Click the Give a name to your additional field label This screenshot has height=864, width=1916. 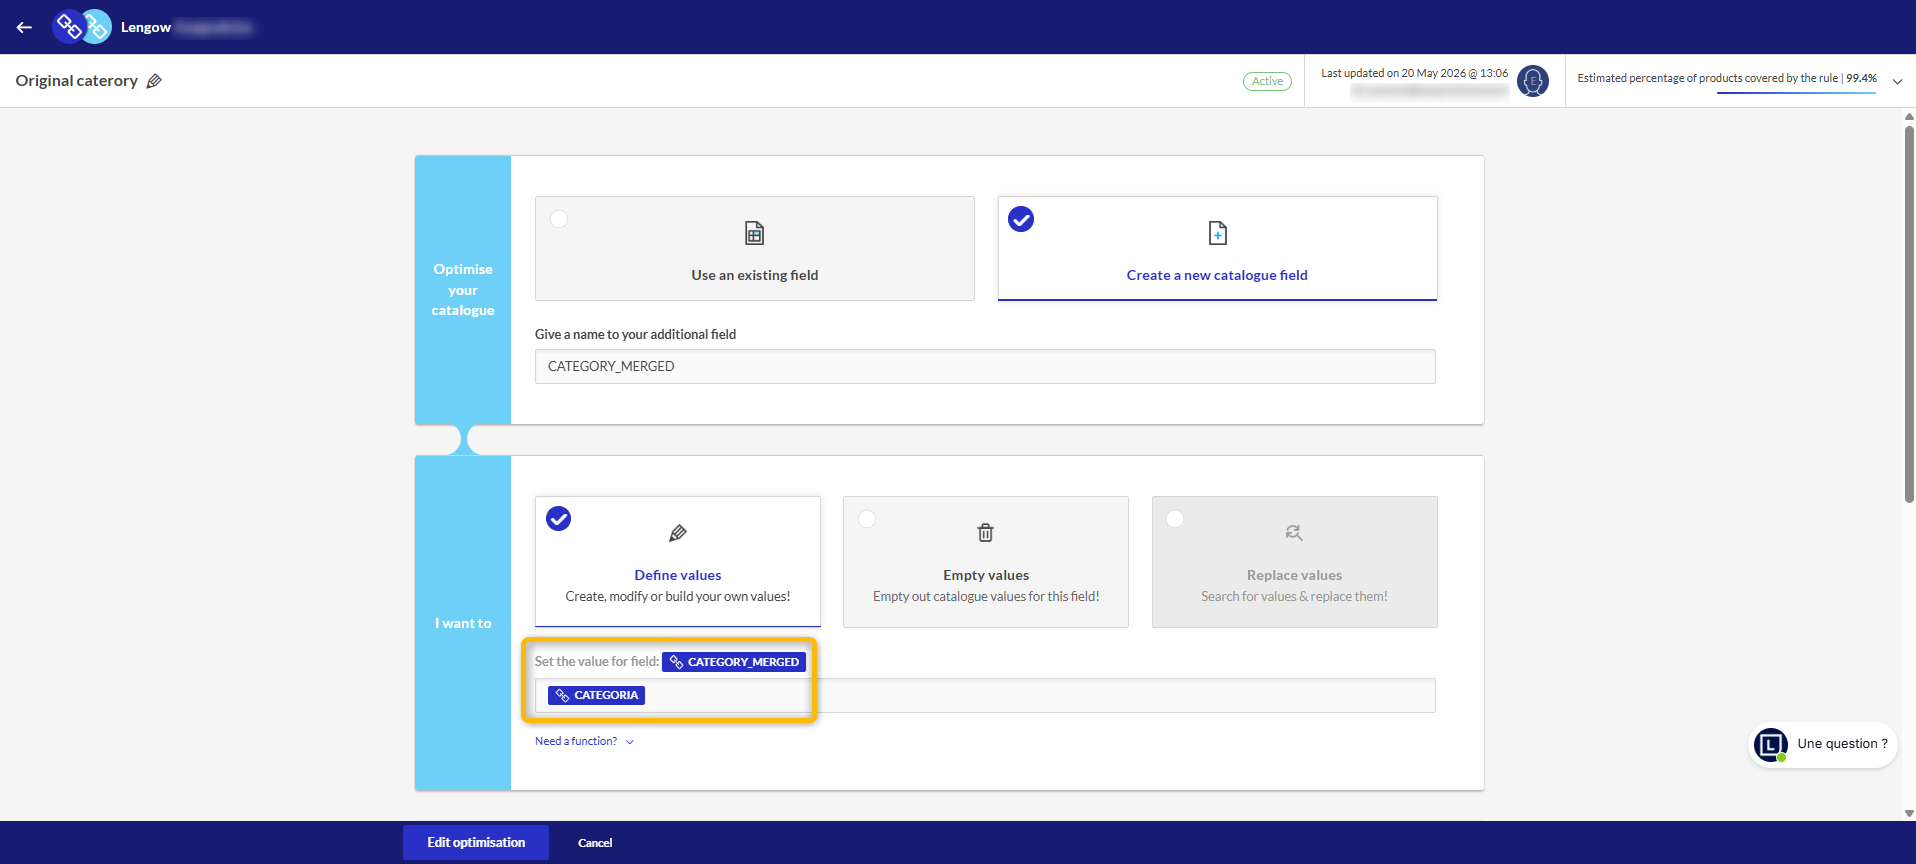pyautogui.click(x=635, y=334)
